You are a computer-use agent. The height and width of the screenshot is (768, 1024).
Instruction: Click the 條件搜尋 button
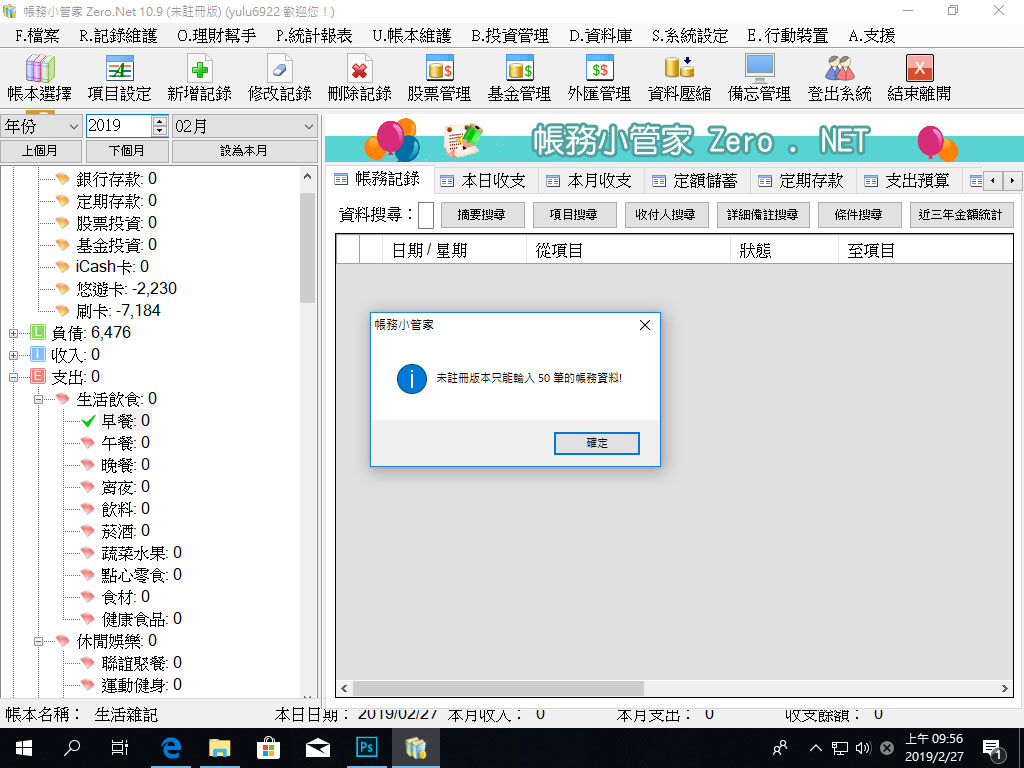click(x=859, y=215)
